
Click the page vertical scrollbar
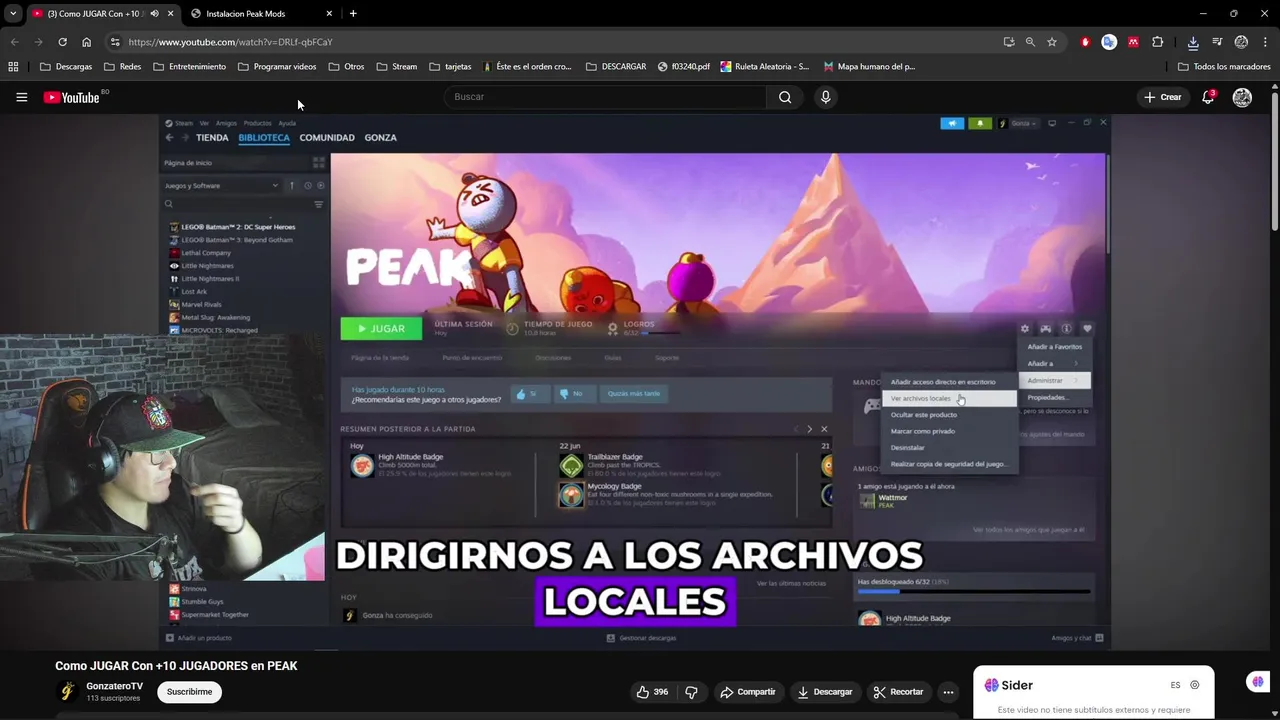click(1275, 160)
